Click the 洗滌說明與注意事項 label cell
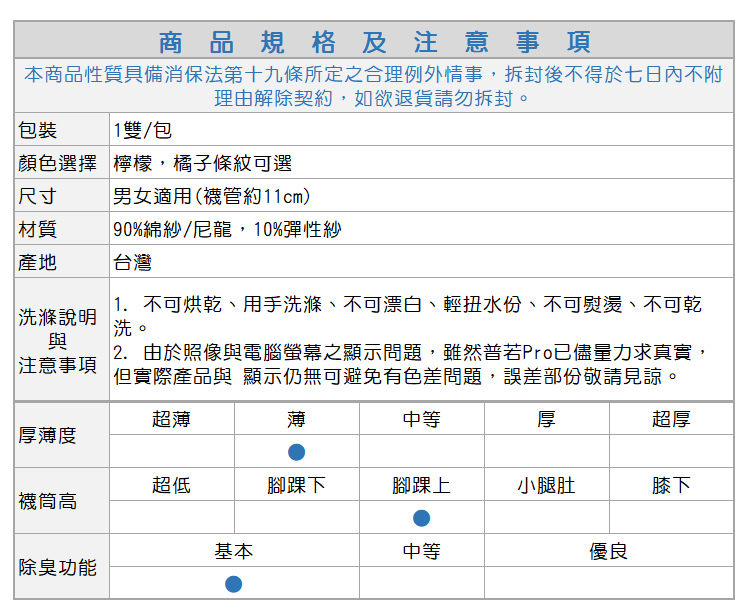Viewport: 750px width, 614px height. (x=59, y=341)
